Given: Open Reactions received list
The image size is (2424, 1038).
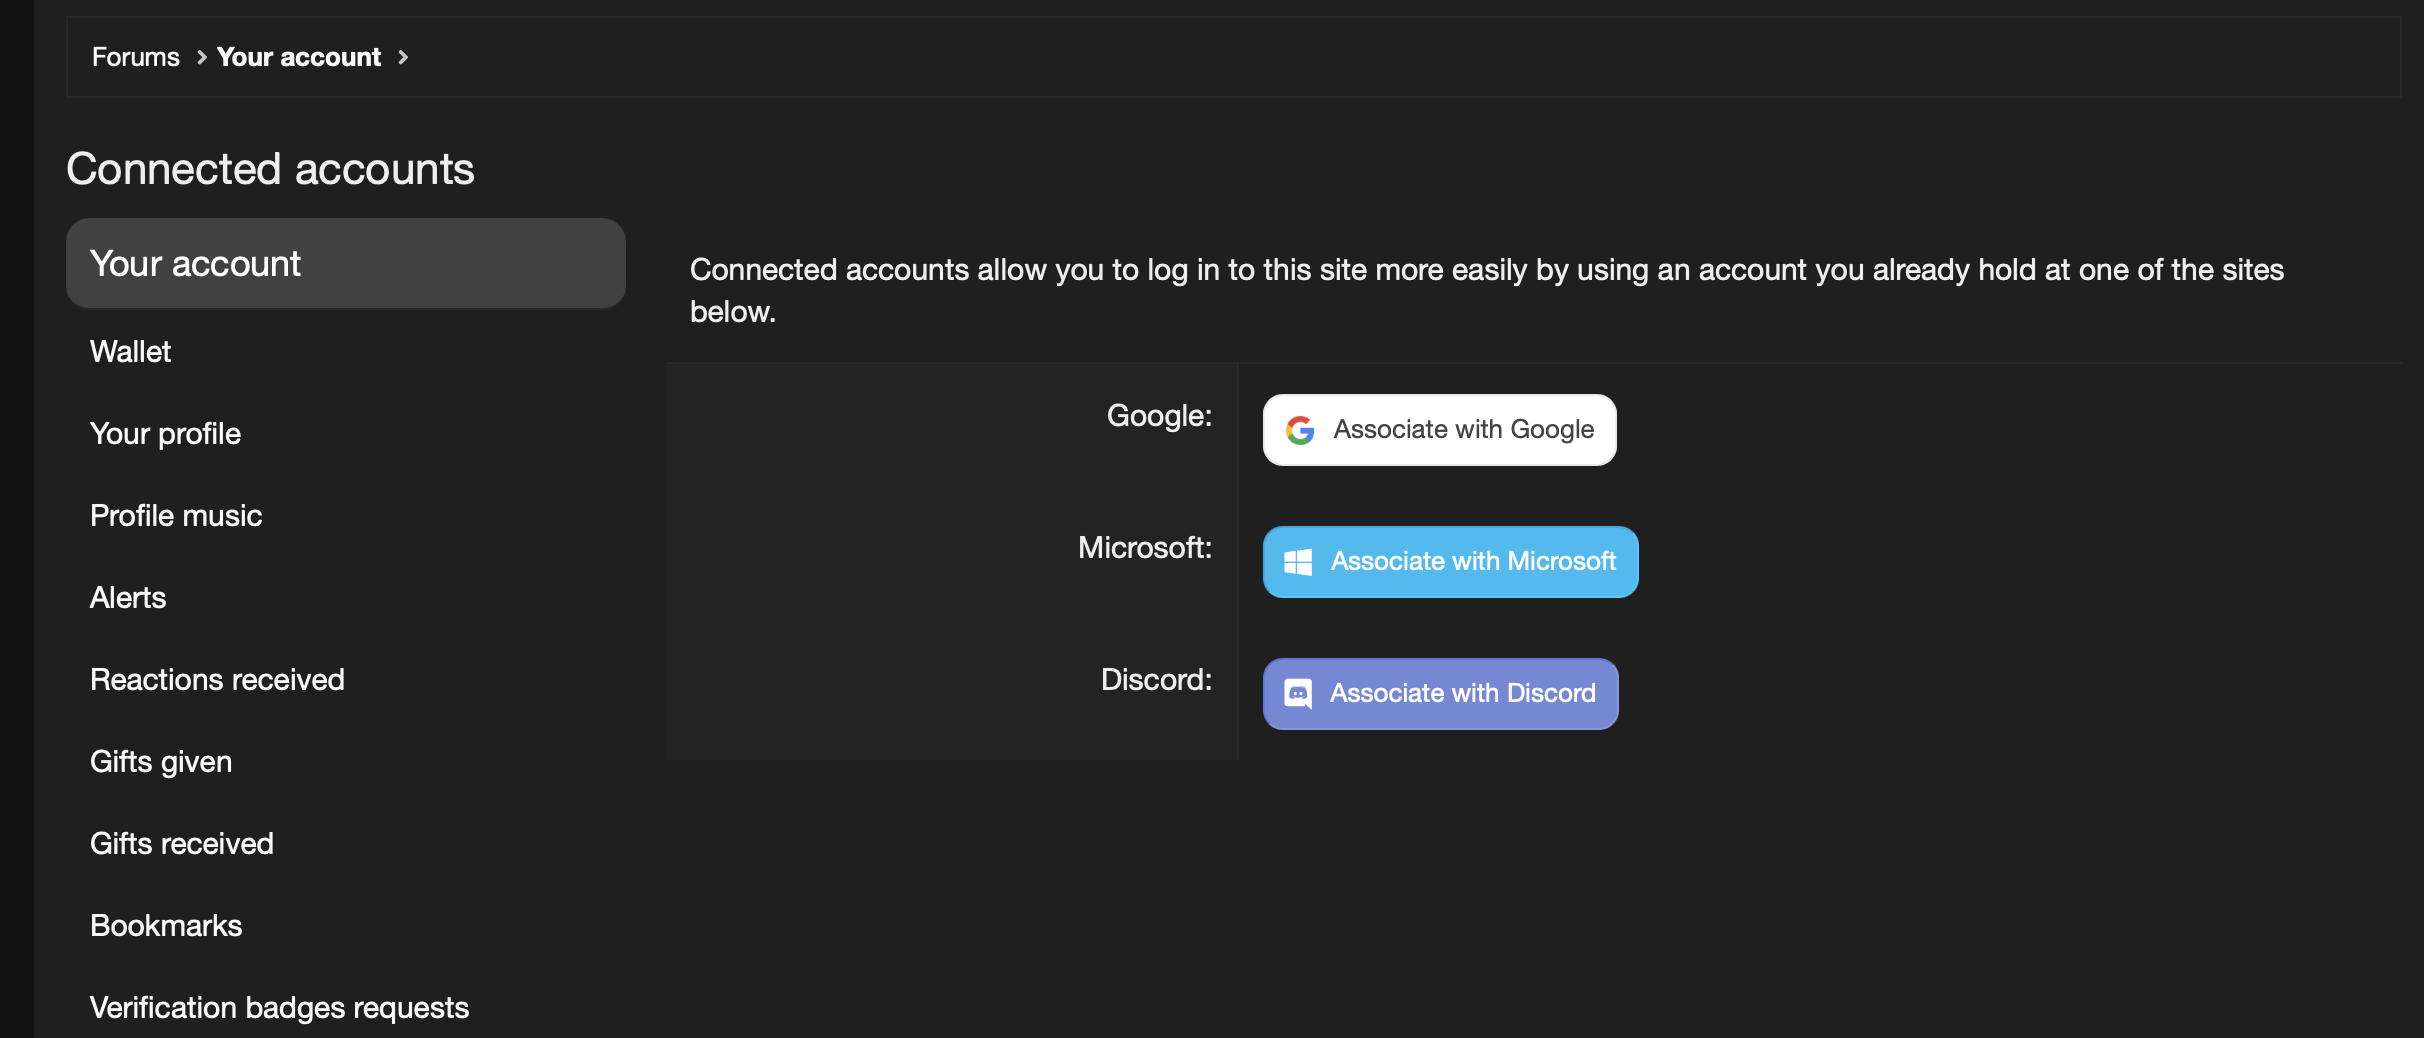Looking at the screenshot, I should 217,680.
